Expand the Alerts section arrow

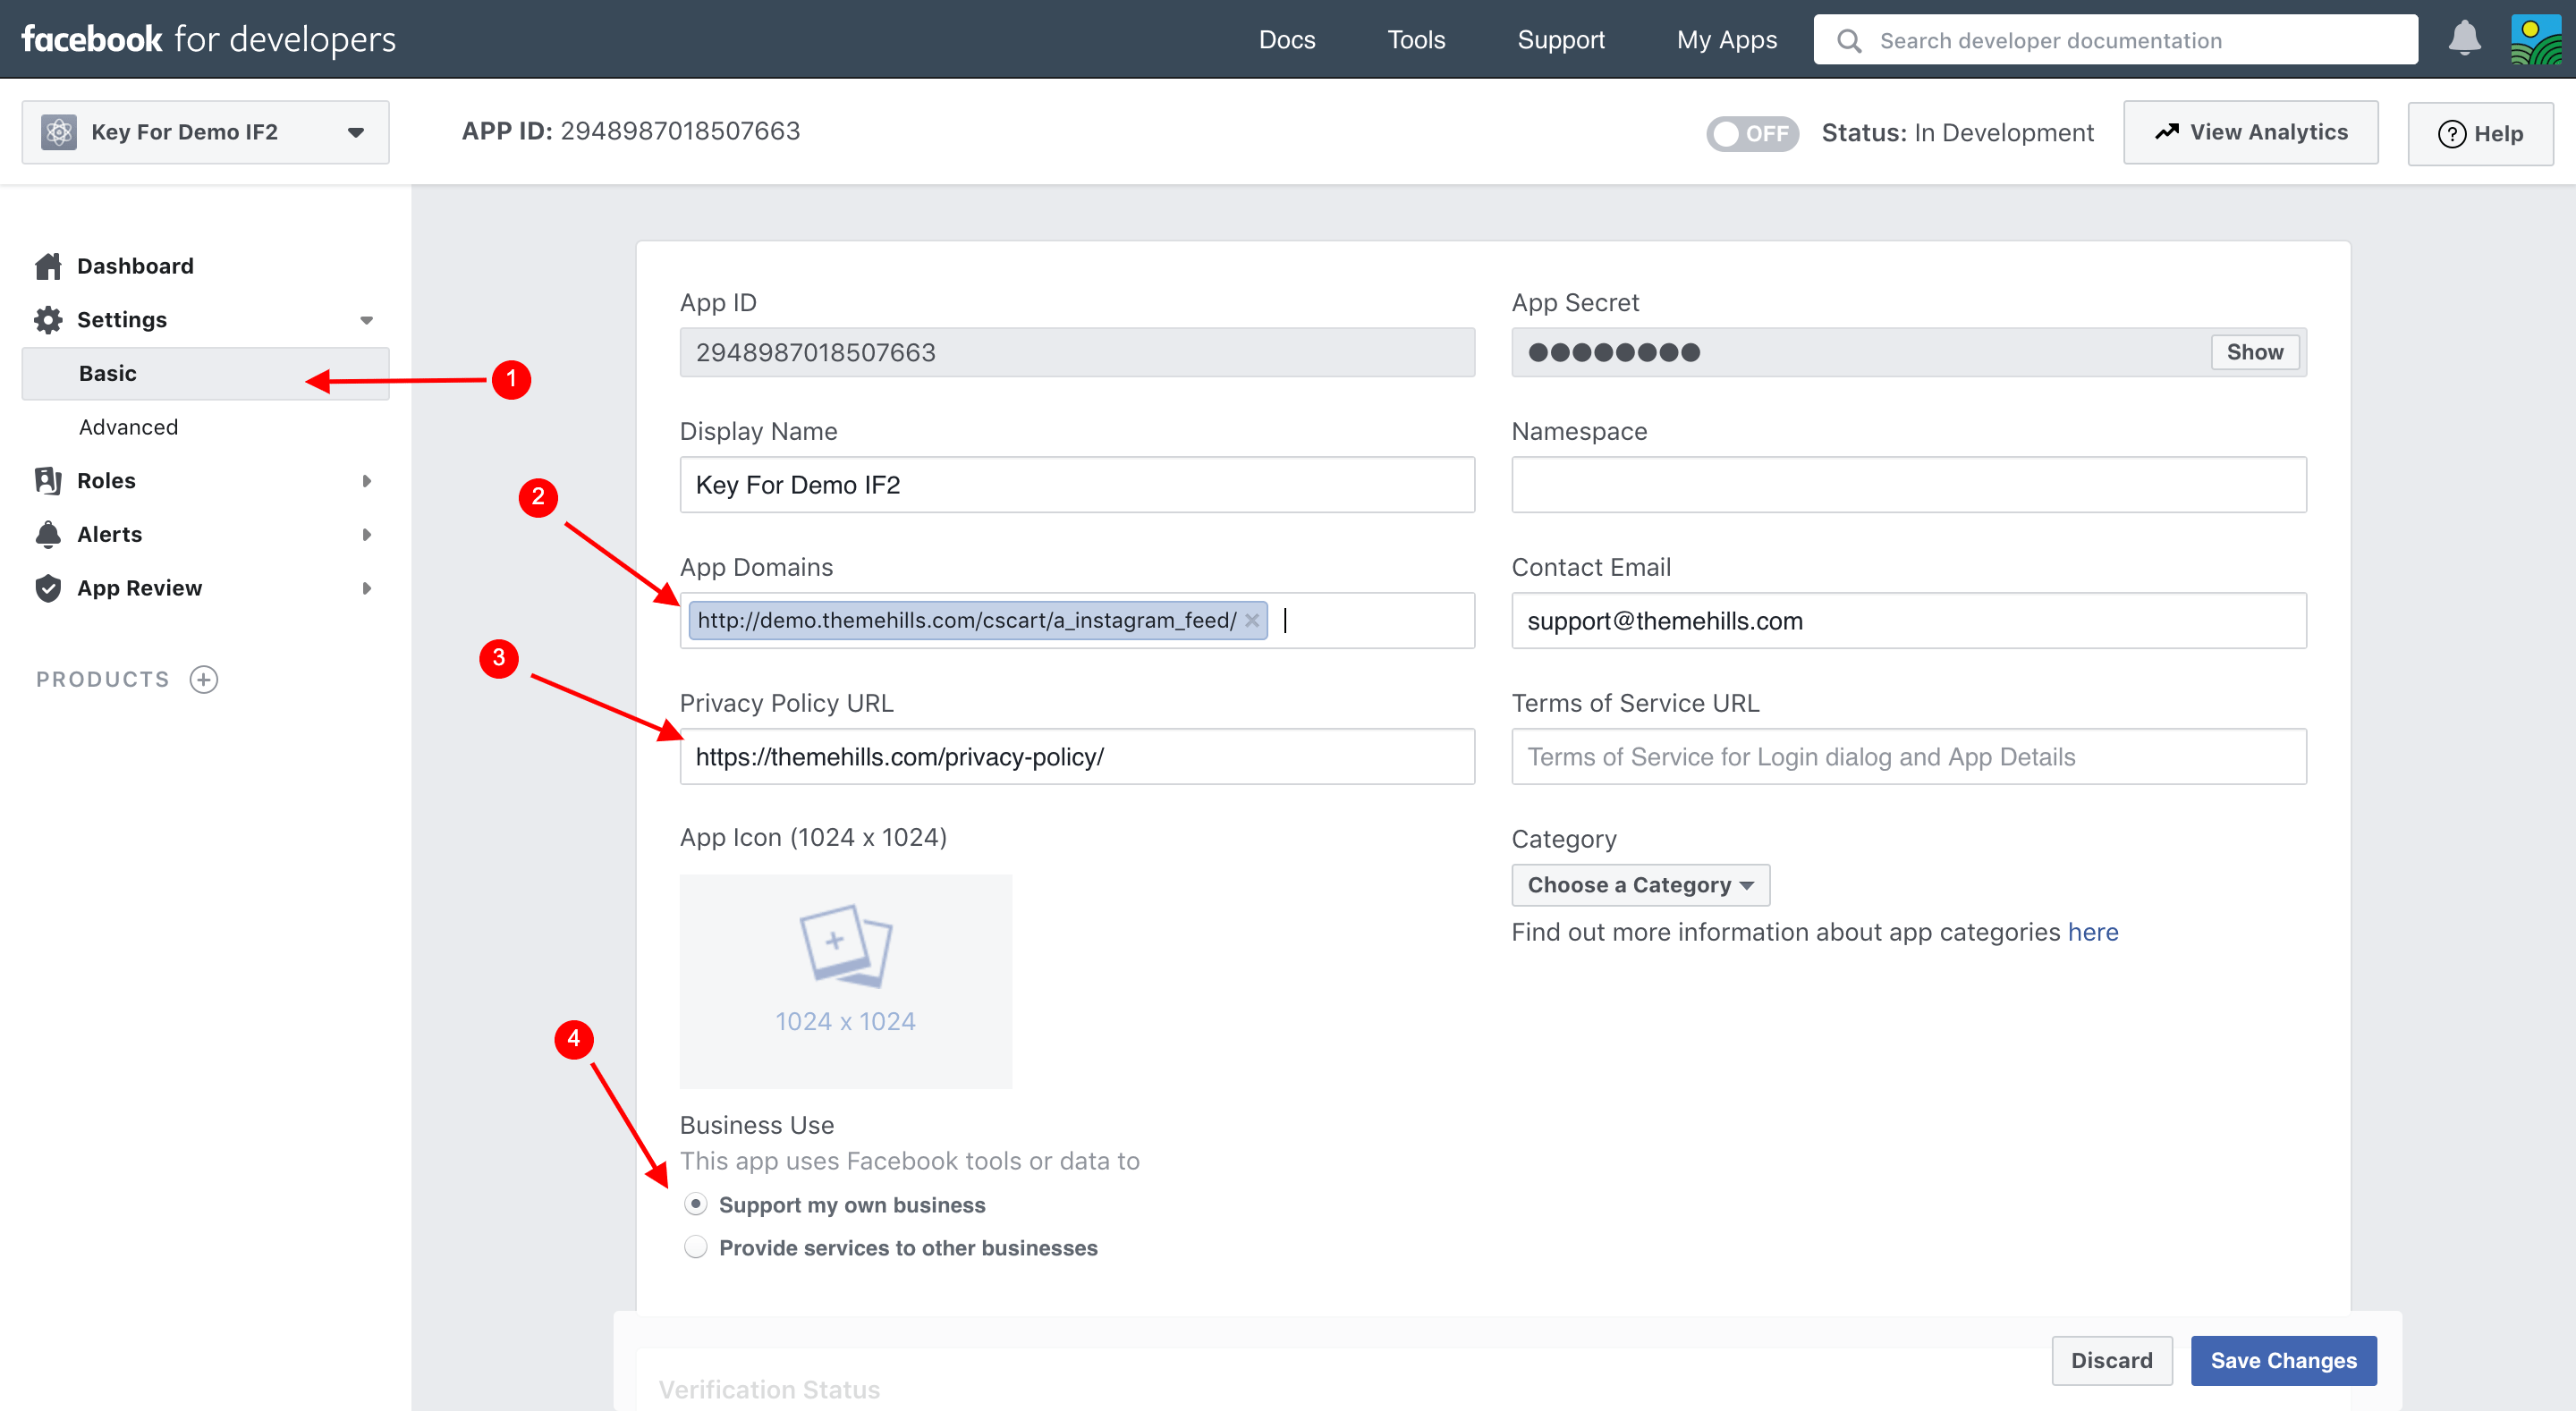click(x=366, y=535)
